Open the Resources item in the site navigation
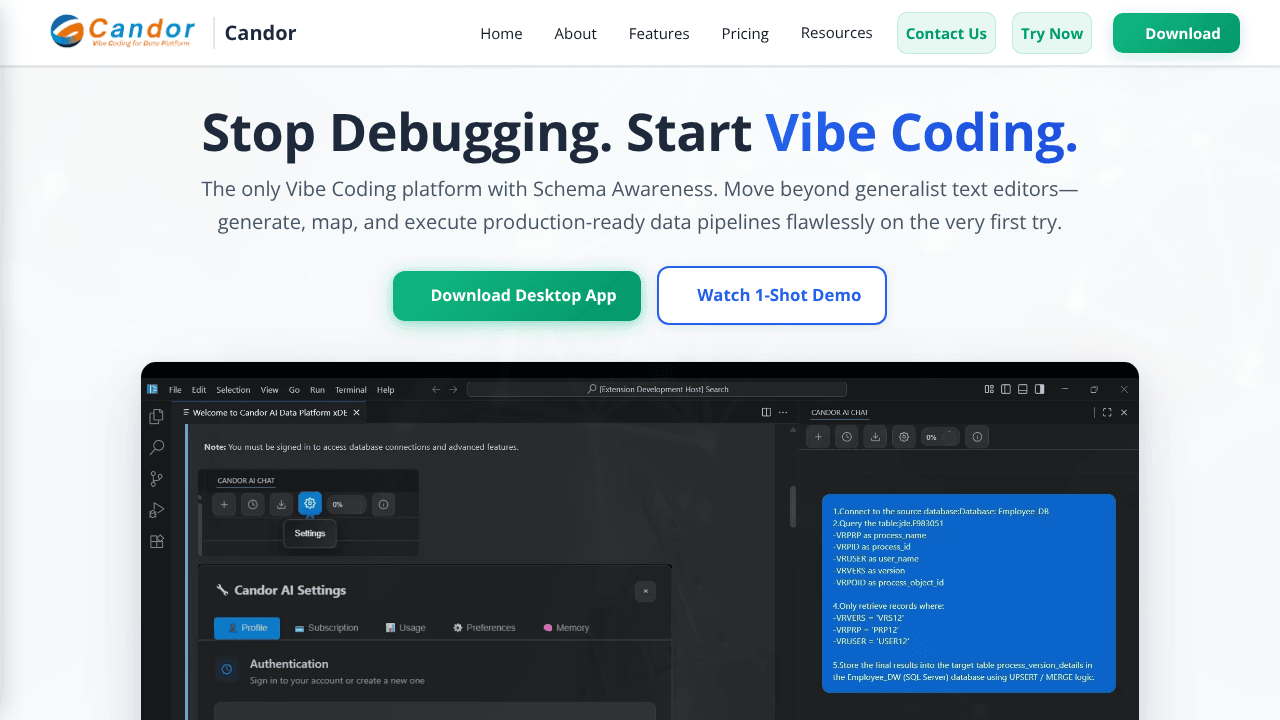Viewport: 1280px width, 720px height. click(836, 33)
